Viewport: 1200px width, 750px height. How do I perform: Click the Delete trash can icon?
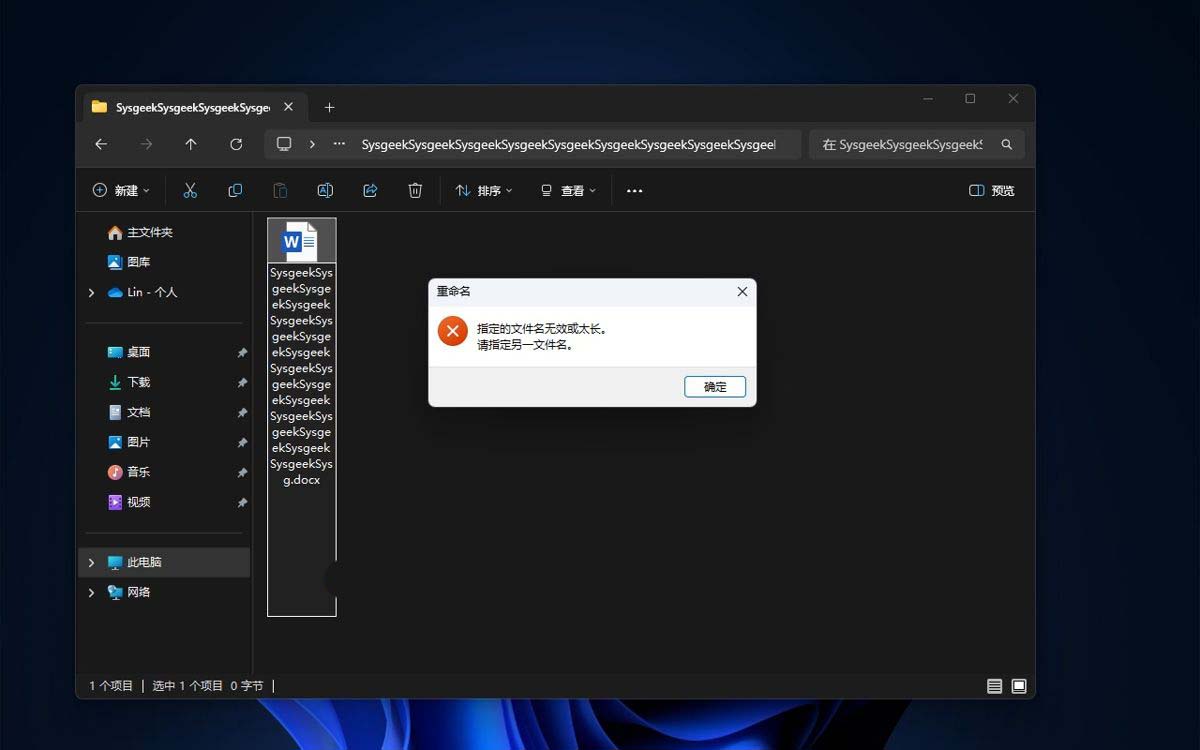(415, 190)
